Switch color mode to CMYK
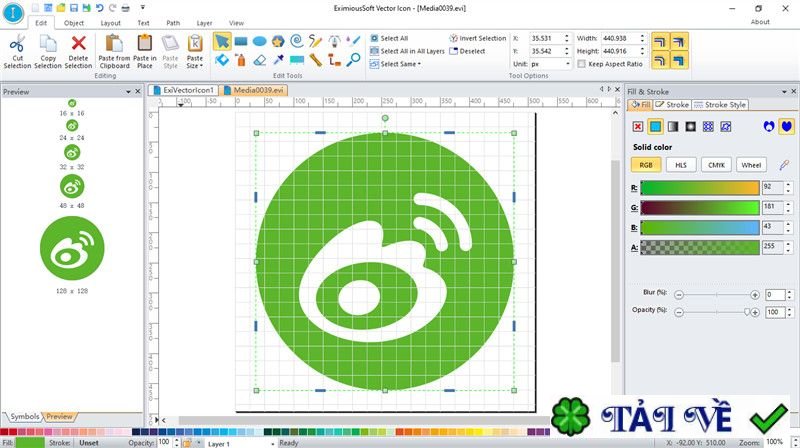800x448 pixels. click(716, 165)
